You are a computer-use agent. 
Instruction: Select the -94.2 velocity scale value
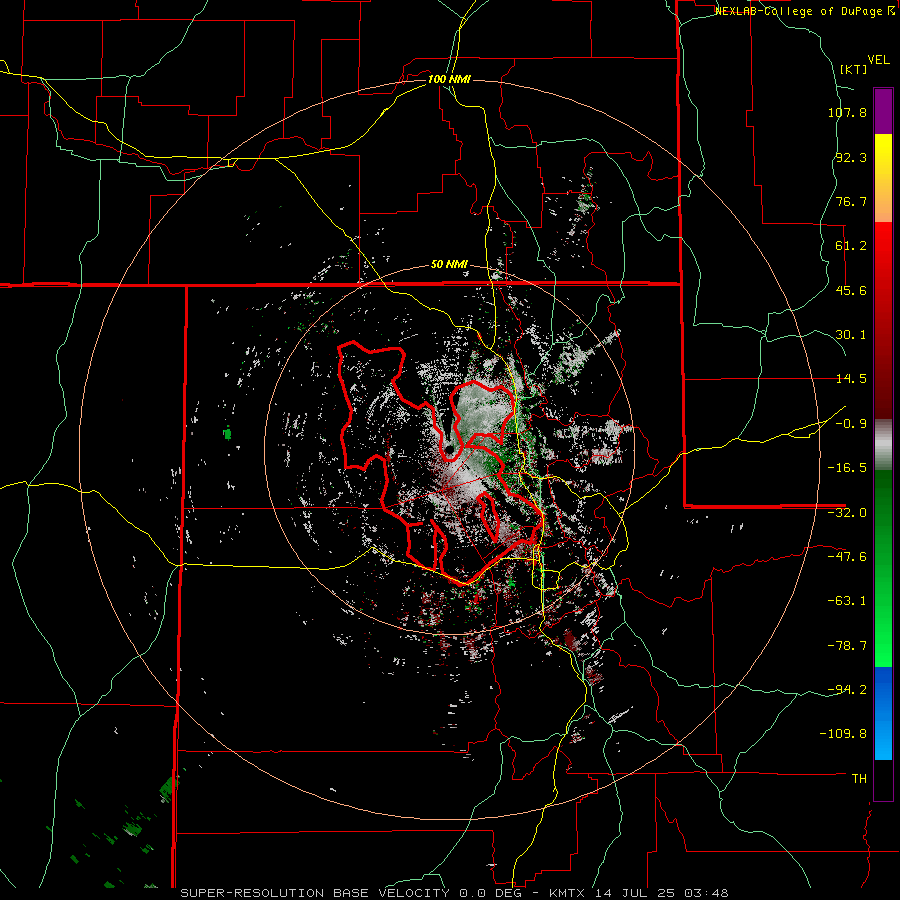(847, 689)
